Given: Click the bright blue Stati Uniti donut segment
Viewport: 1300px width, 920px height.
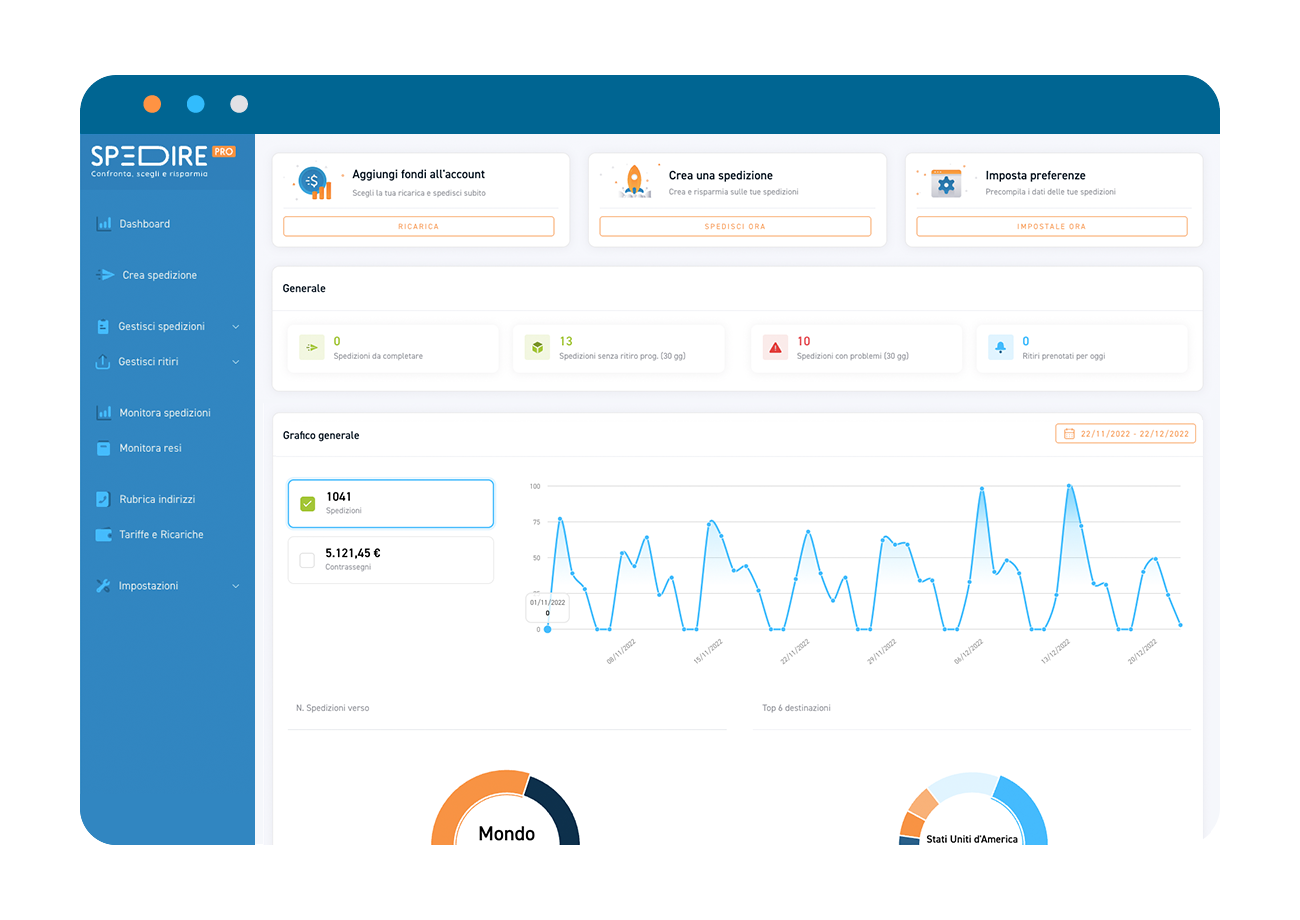Looking at the screenshot, I should (x=1028, y=808).
